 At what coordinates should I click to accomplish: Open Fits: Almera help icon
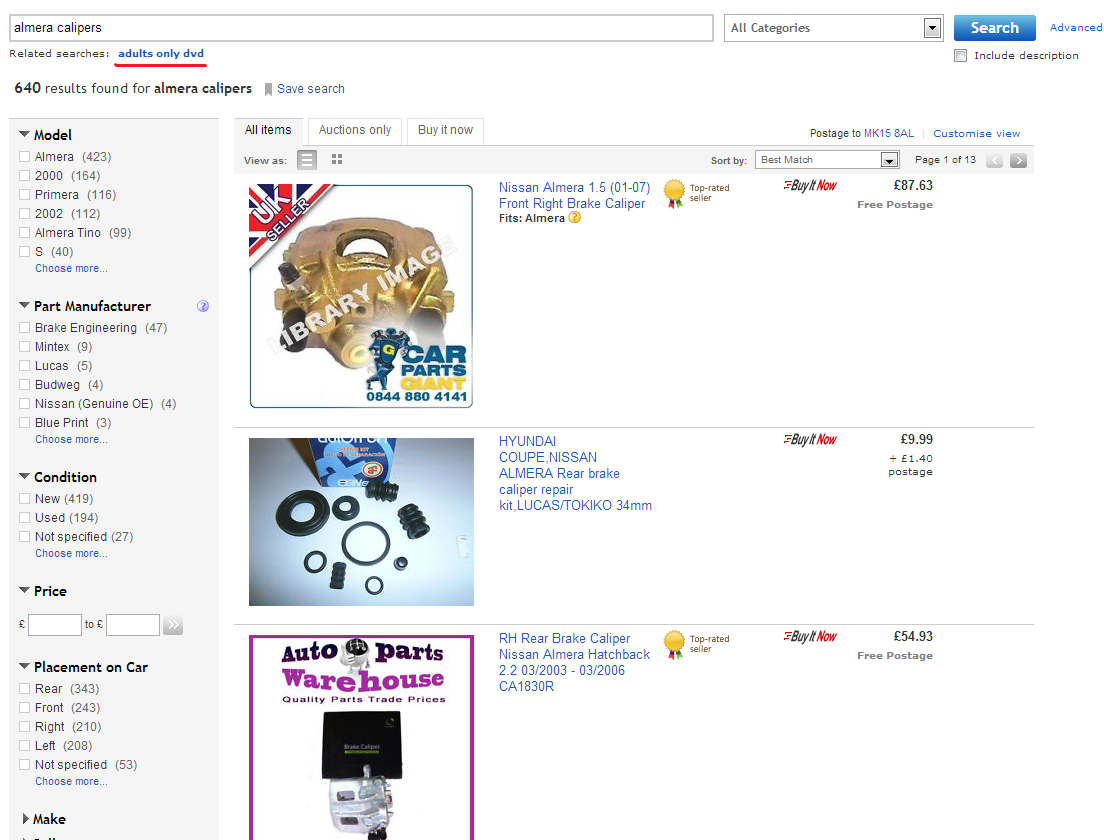pos(575,218)
